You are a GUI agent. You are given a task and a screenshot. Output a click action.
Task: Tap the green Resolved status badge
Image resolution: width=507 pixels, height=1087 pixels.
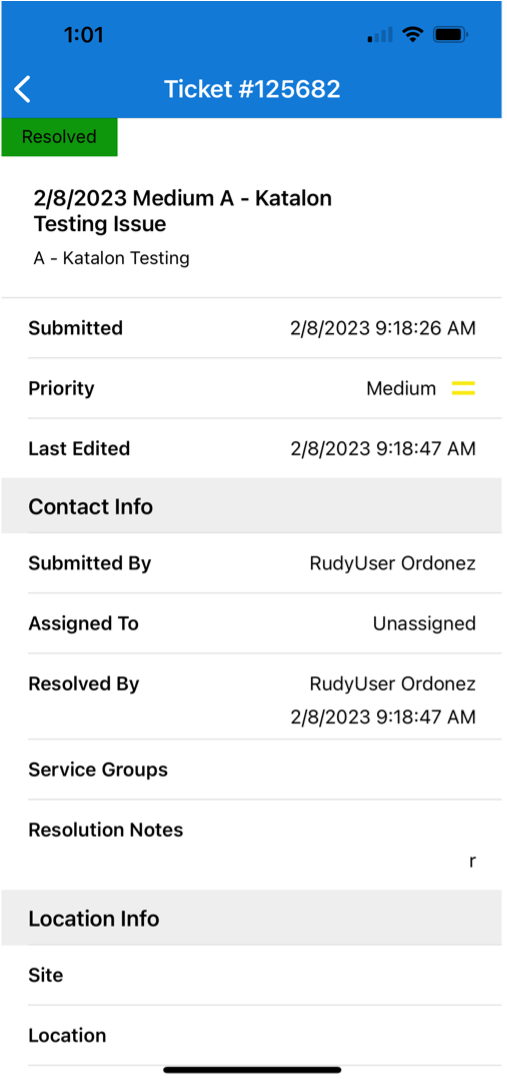pyautogui.click(x=60, y=137)
